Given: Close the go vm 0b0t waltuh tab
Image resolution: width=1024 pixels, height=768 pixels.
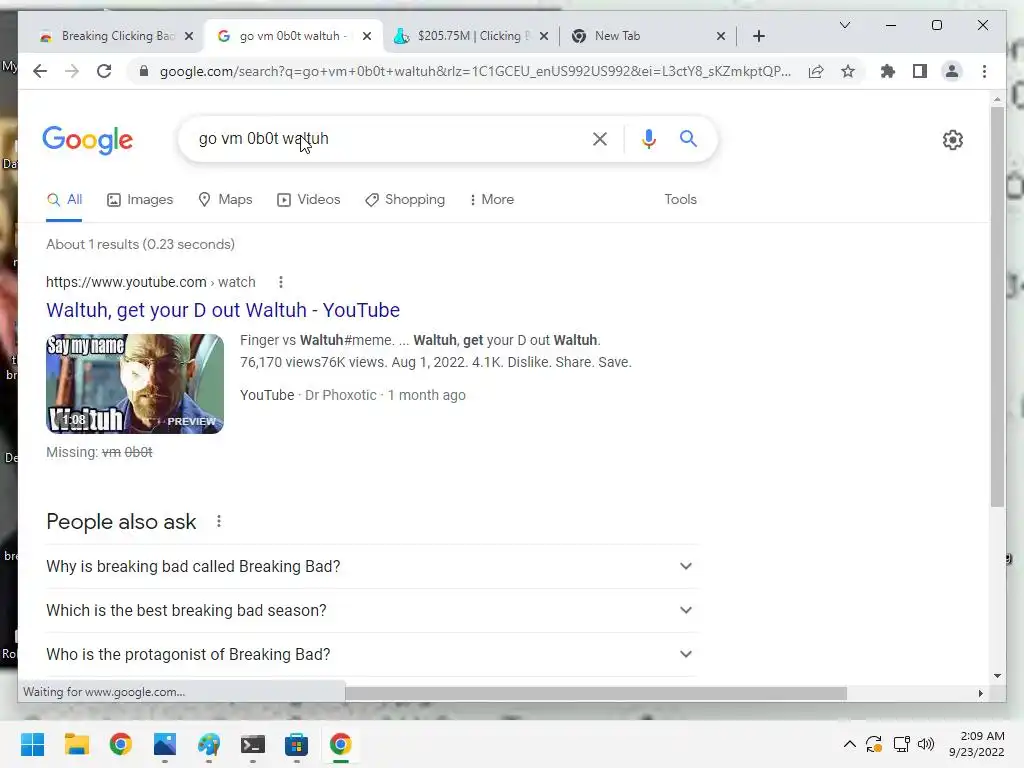Looking at the screenshot, I should click(367, 36).
